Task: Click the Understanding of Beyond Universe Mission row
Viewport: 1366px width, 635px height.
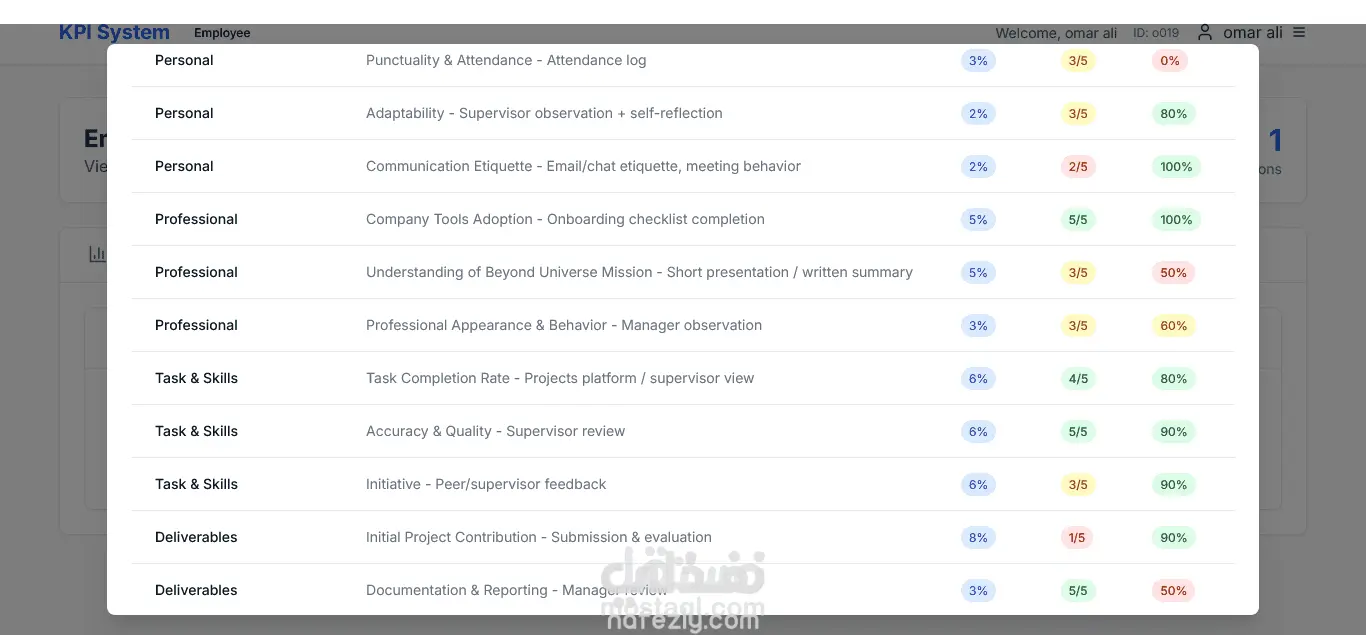Action: pyautogui.click(x=639, y=272)
